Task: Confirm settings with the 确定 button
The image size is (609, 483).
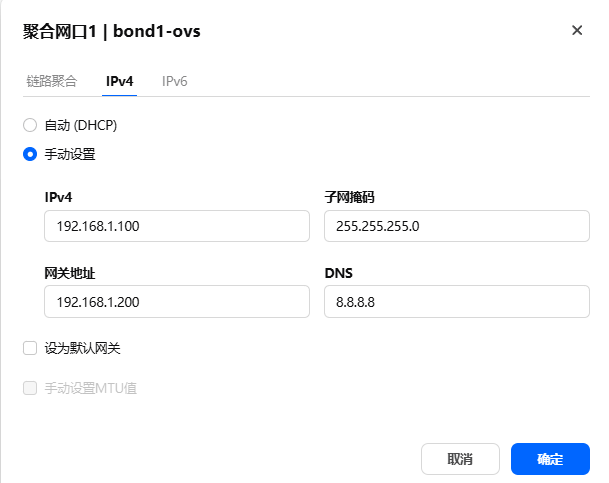Action: [550, 459]
